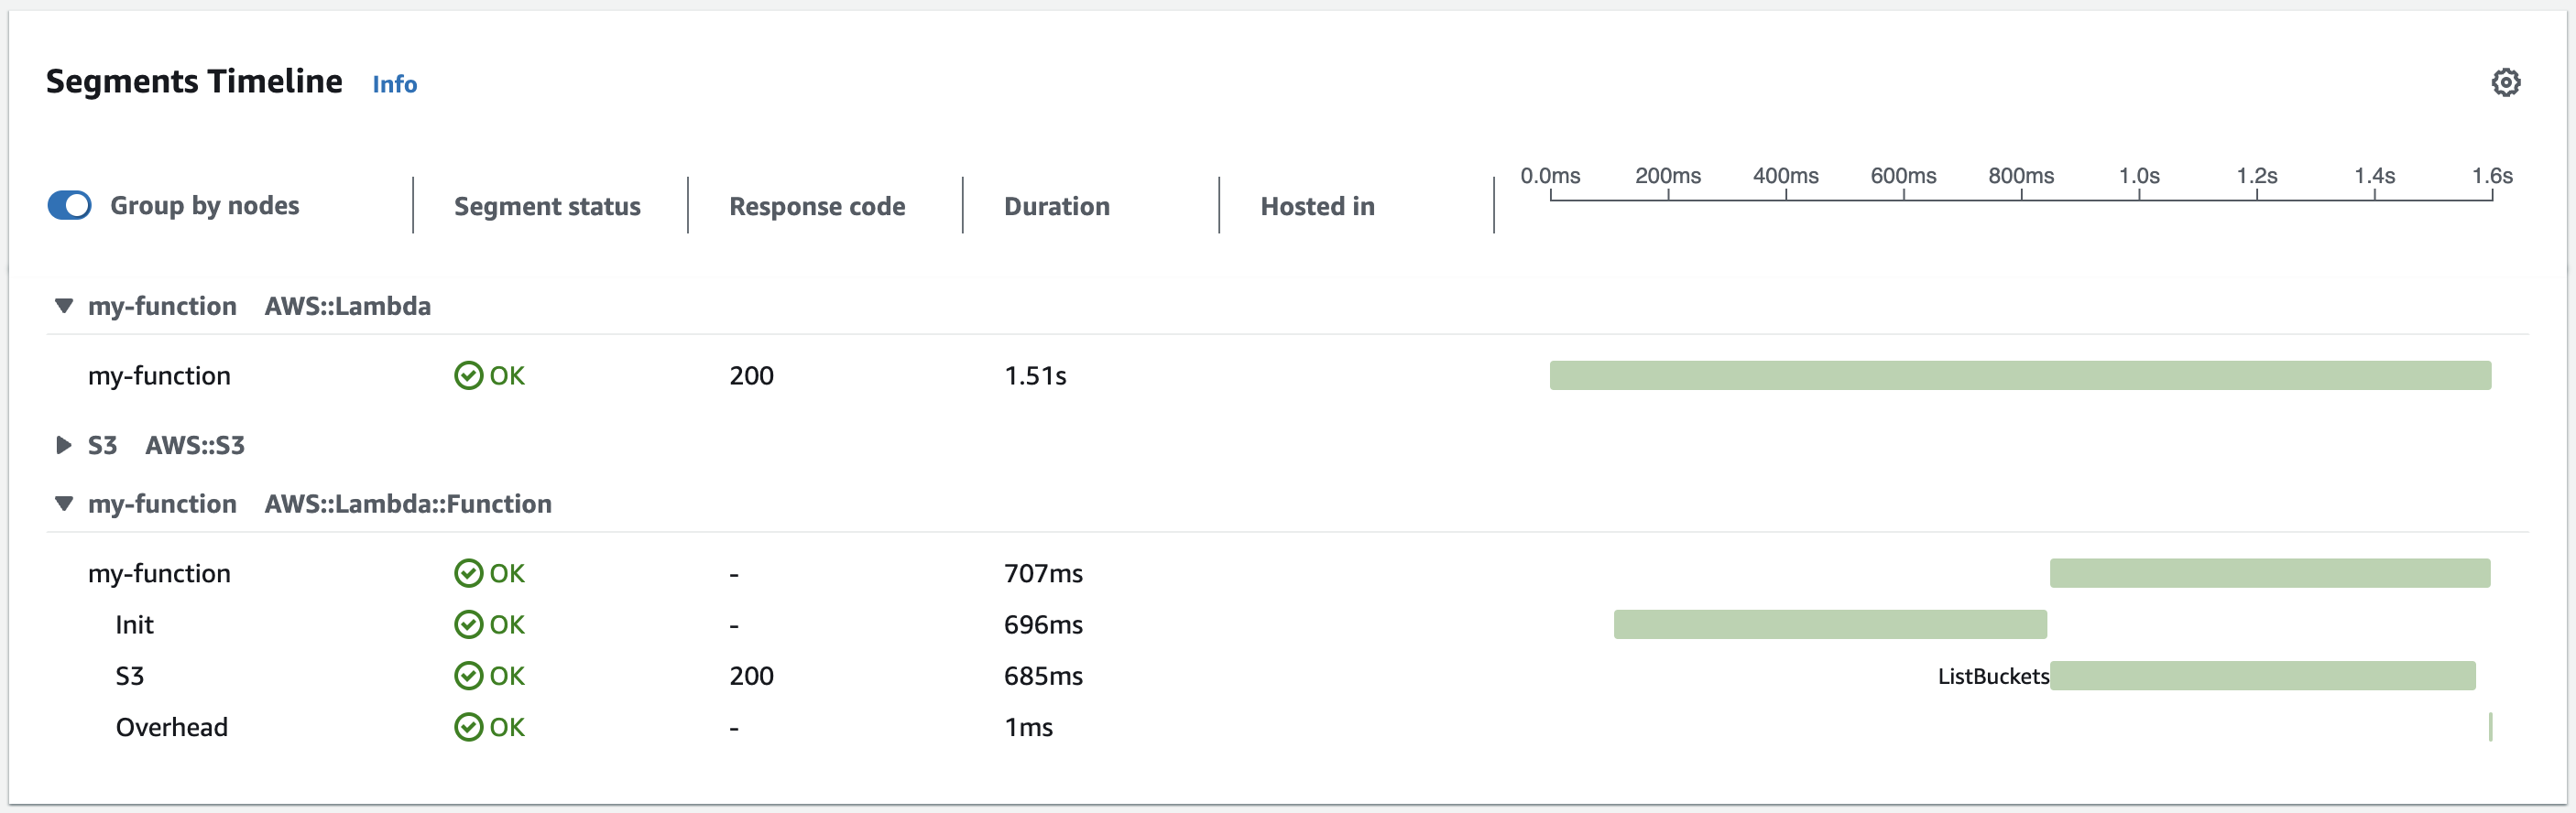Click OK status icon in 1.51s row
2576x813 pixels.
468,376
